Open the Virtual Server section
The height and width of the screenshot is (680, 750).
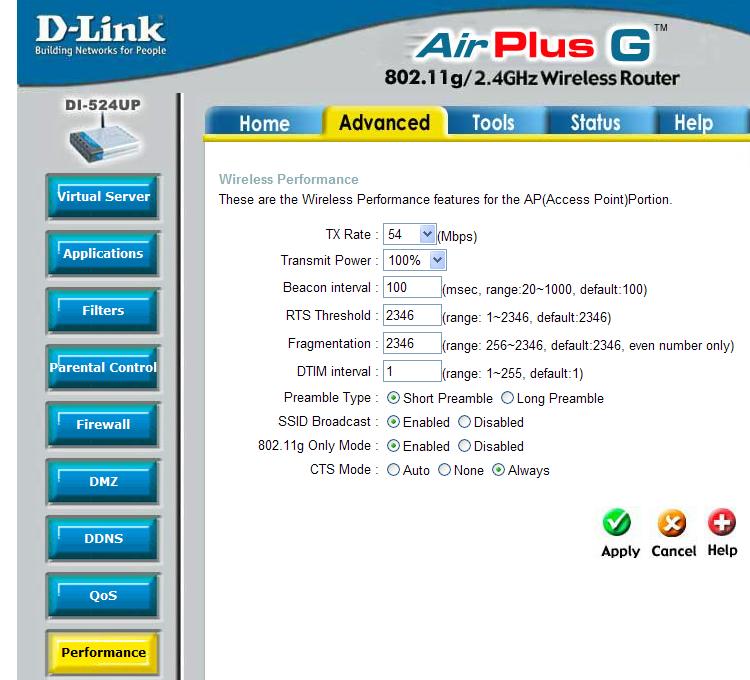coord(103,197)
